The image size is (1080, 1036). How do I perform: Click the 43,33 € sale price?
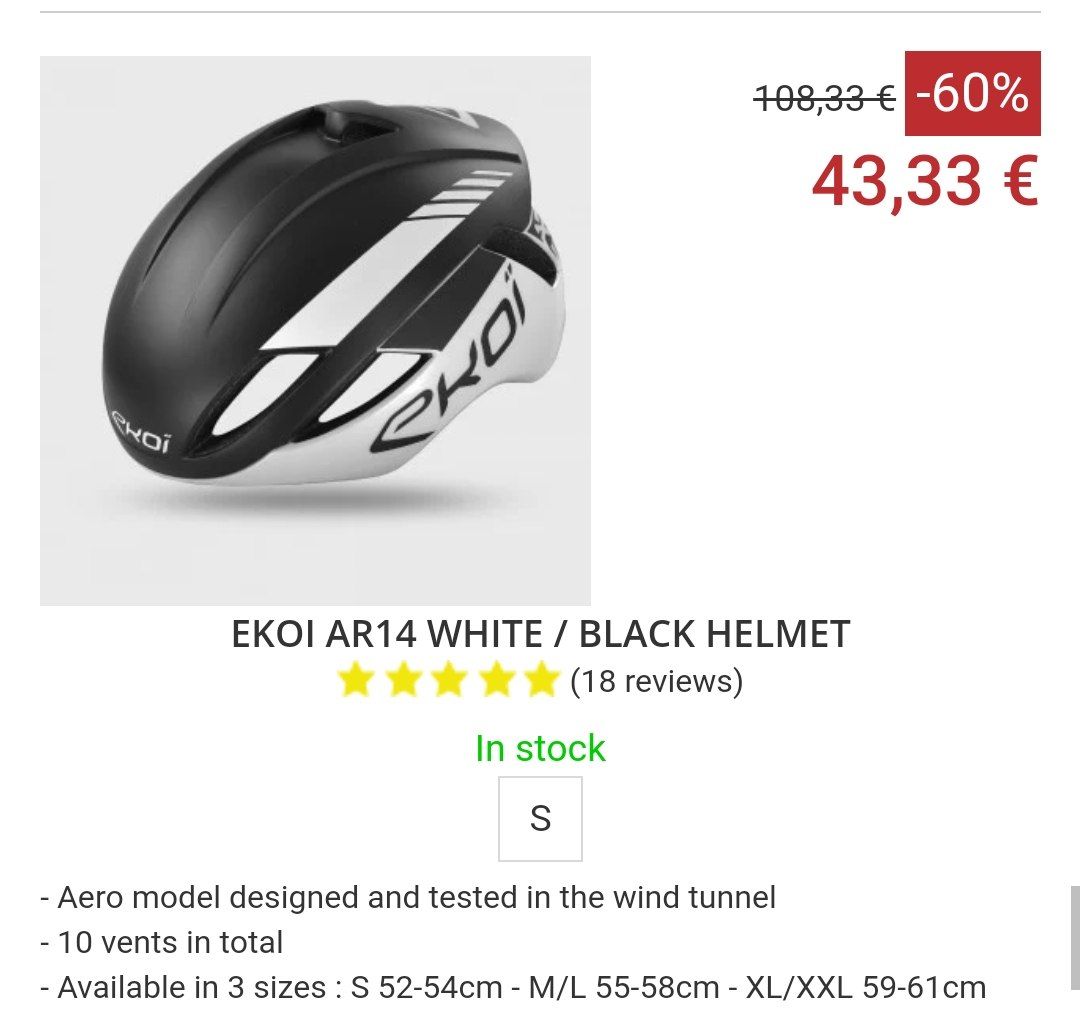coord(925,181)
